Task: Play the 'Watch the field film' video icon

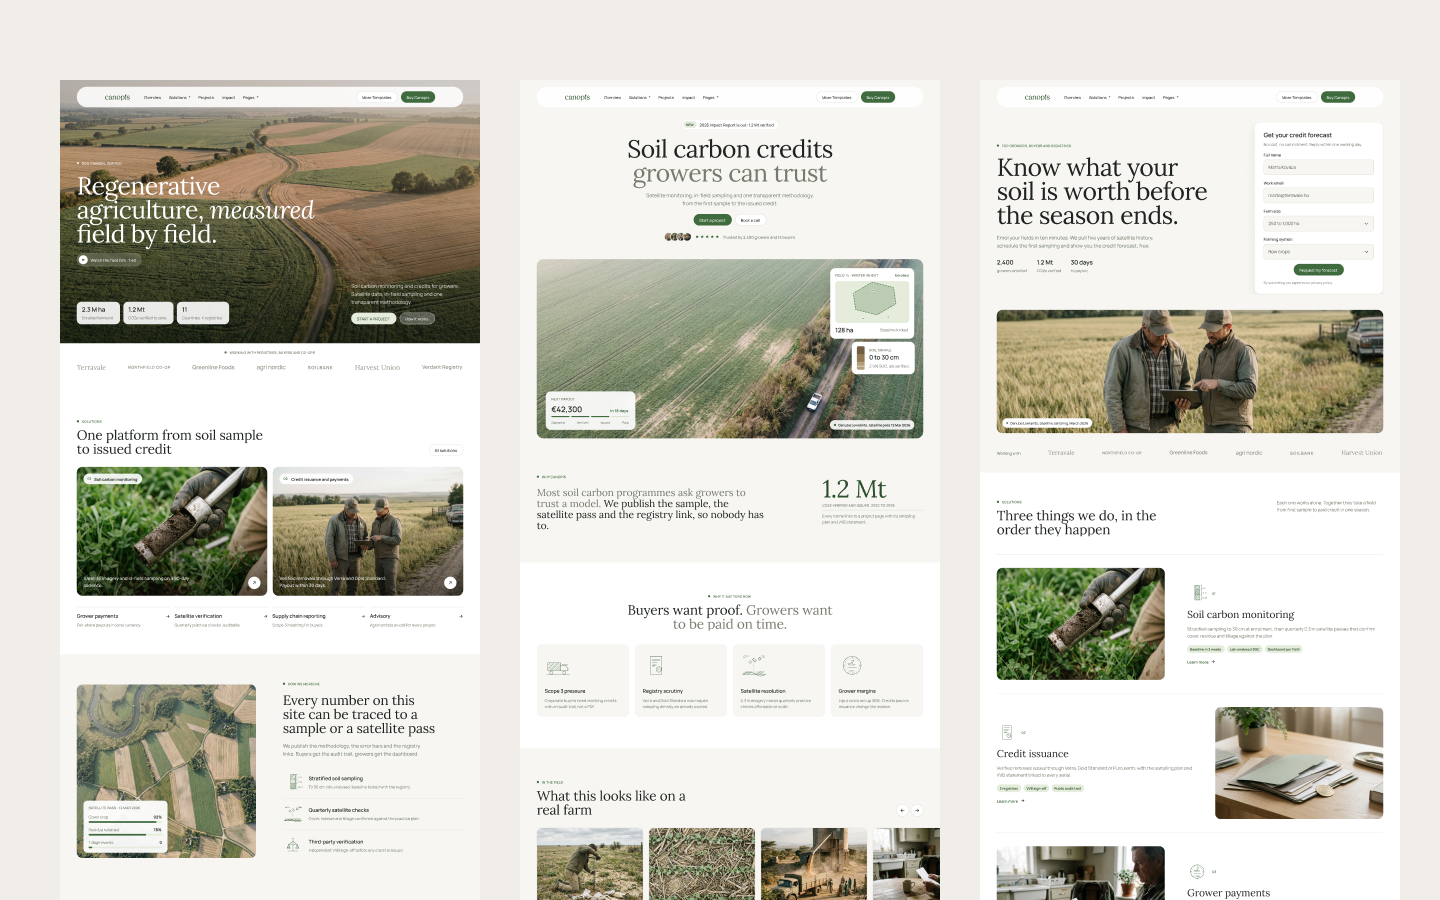Action: 83,260
